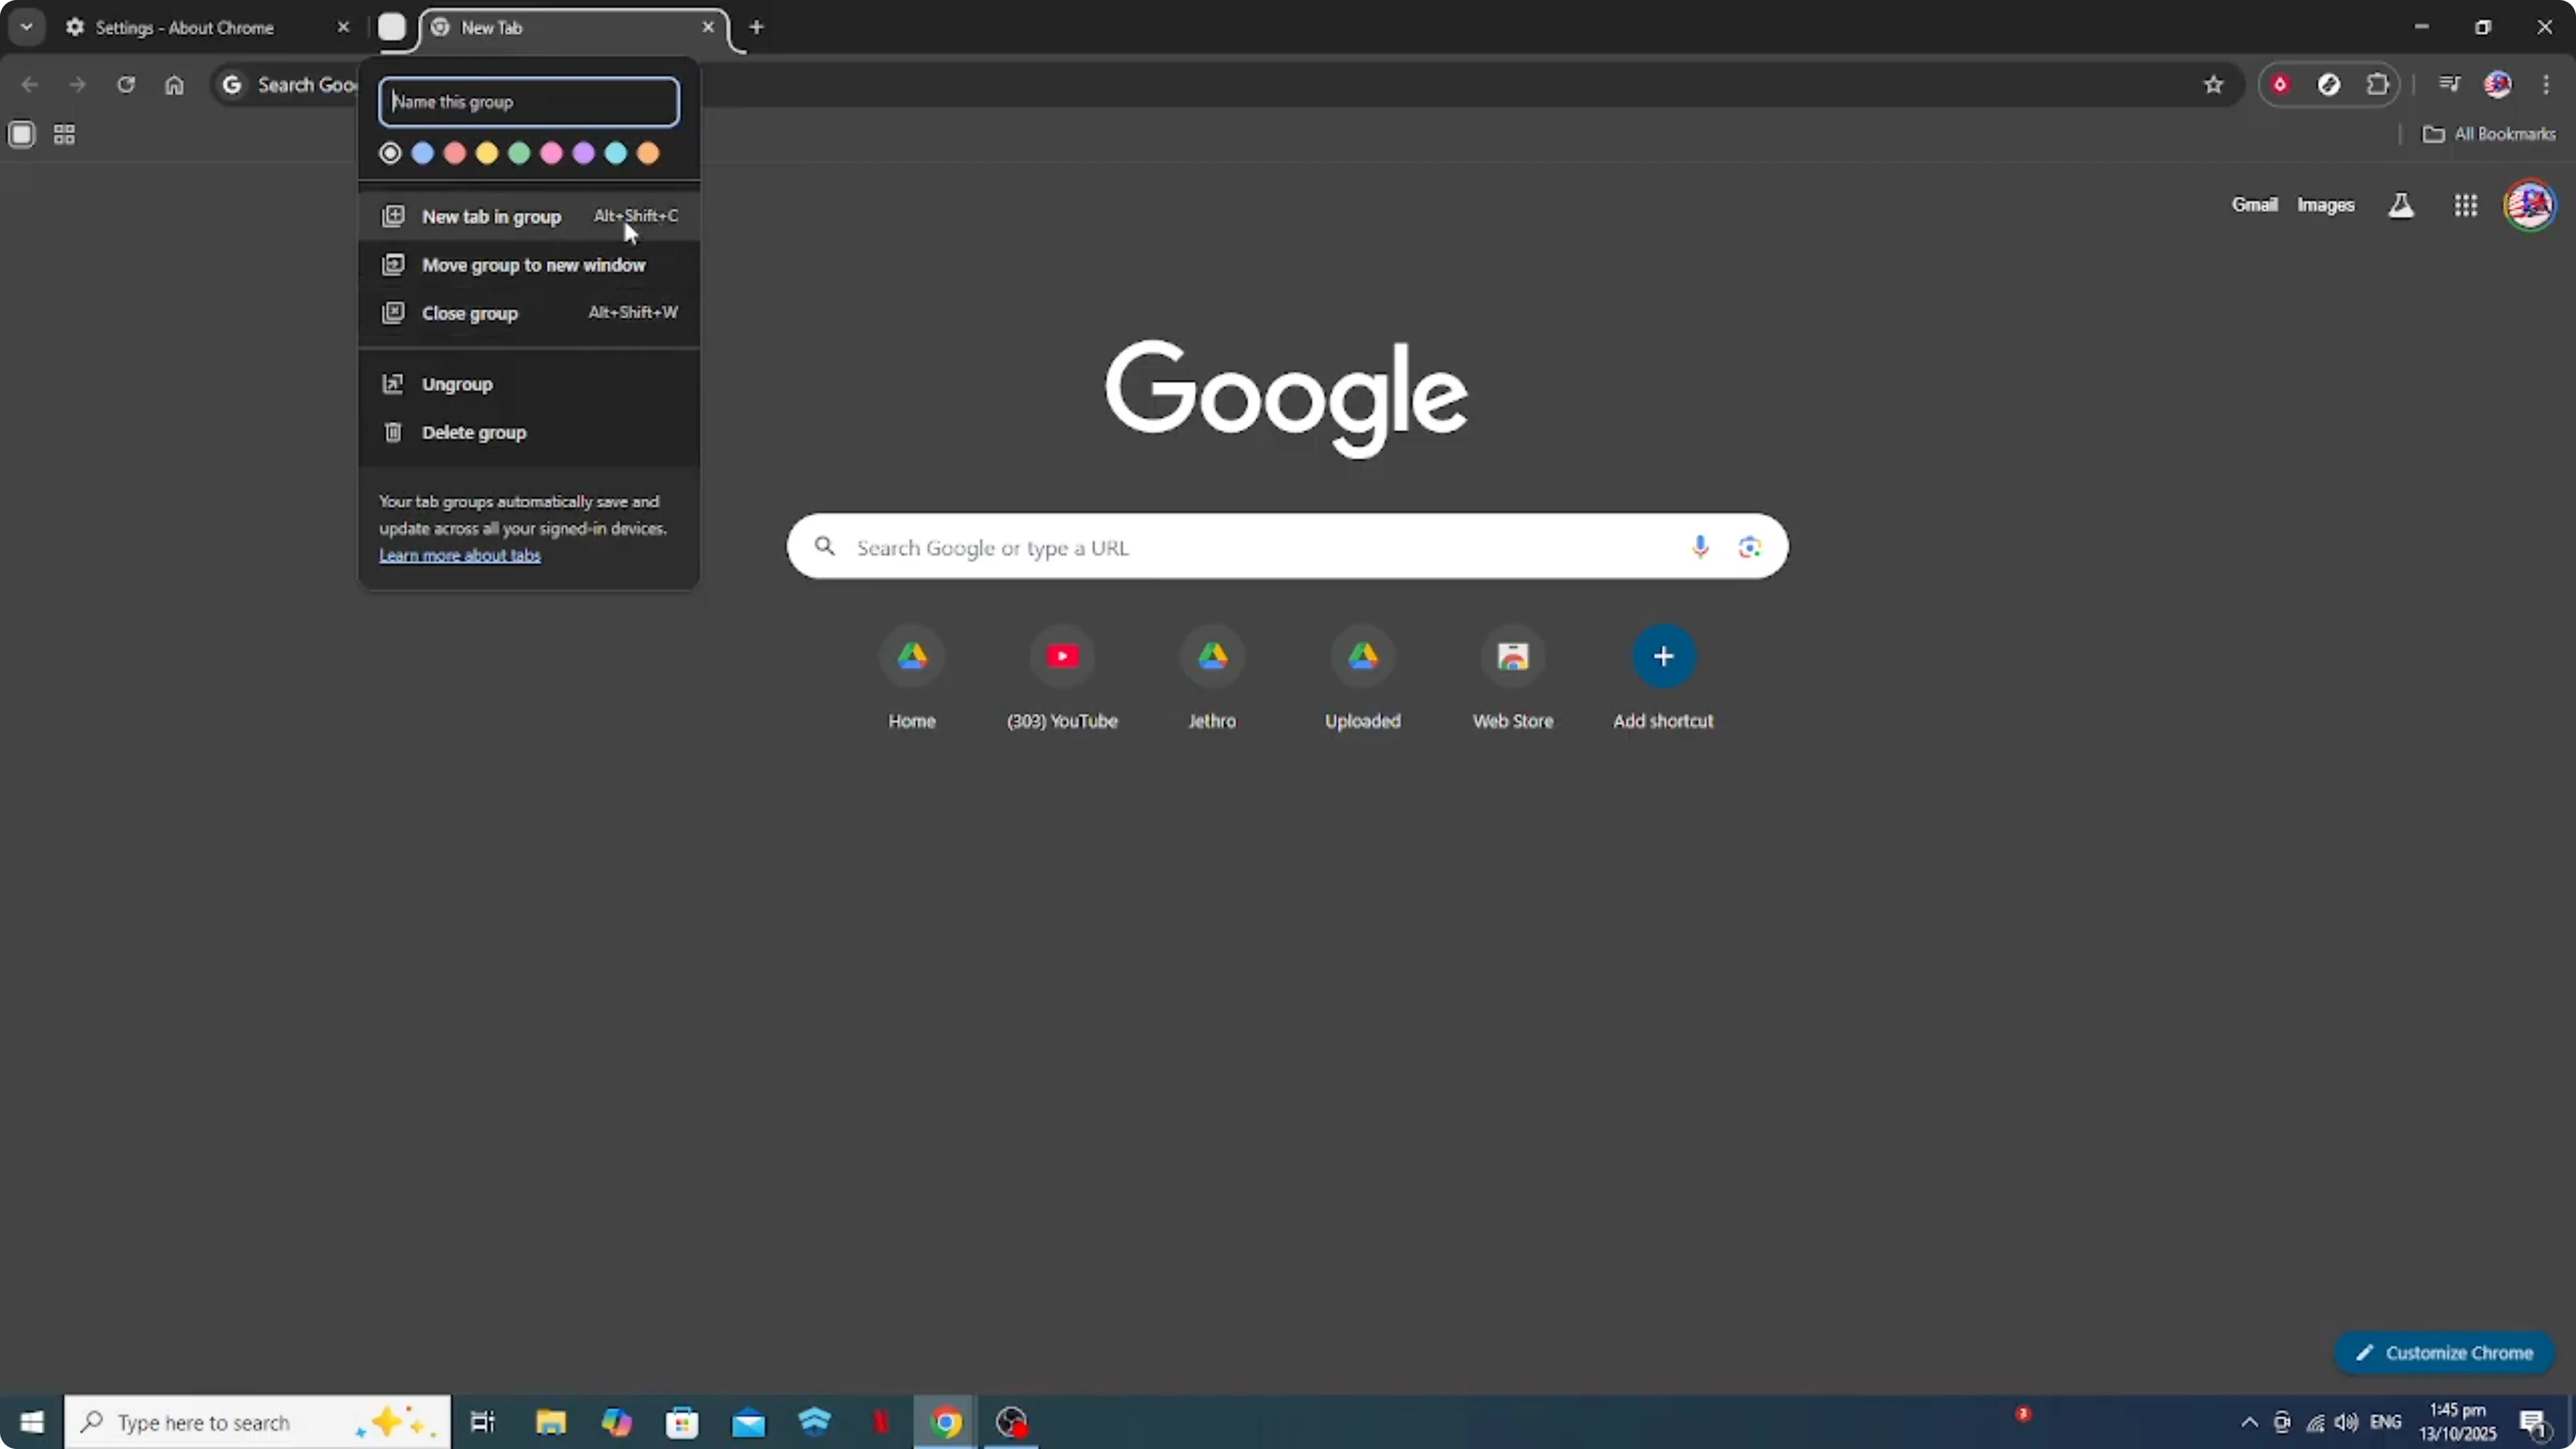
Task: Search by image with Google Lens
Action: 1749,547
